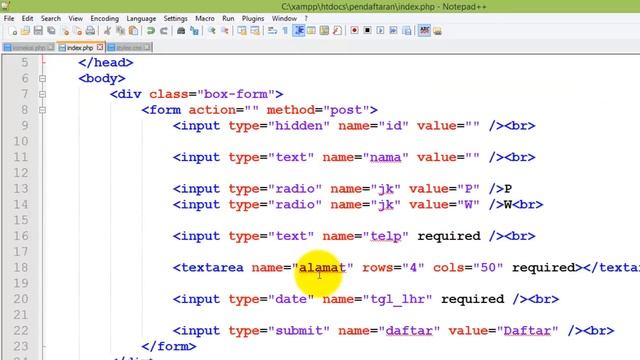Open the Edit menu
Viewport: 640px width, 360px height.
(x=27, y=18)
